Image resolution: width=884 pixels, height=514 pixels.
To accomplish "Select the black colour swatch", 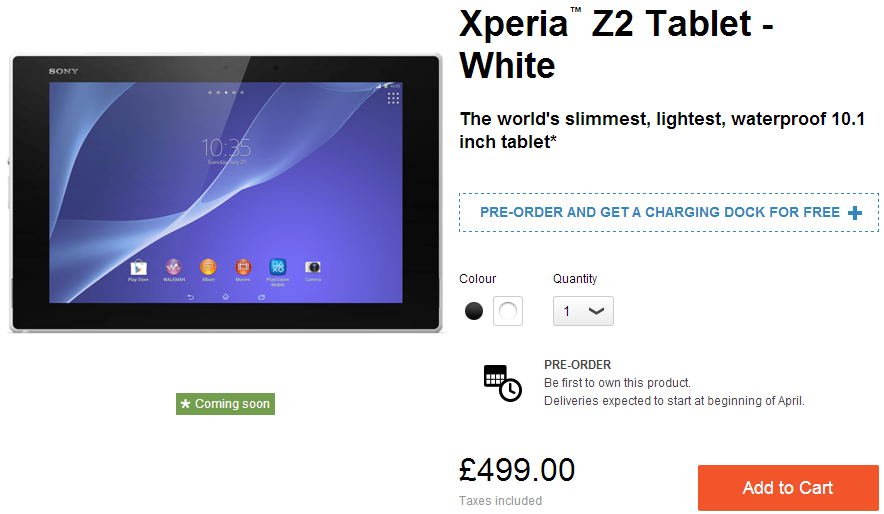I will pos(474,311).
